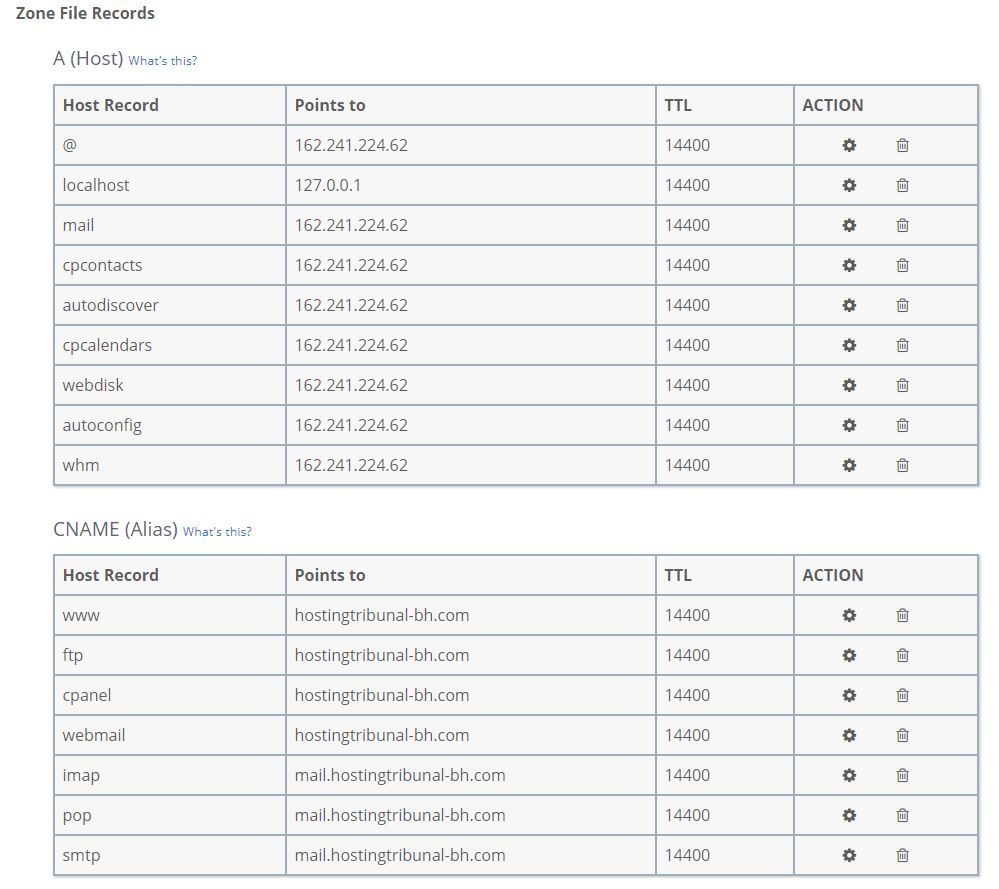This screenshot has height=889, width=999.
Task: Open "What's this?" link next to CNAME (Alias)
Action: [217, 531]
